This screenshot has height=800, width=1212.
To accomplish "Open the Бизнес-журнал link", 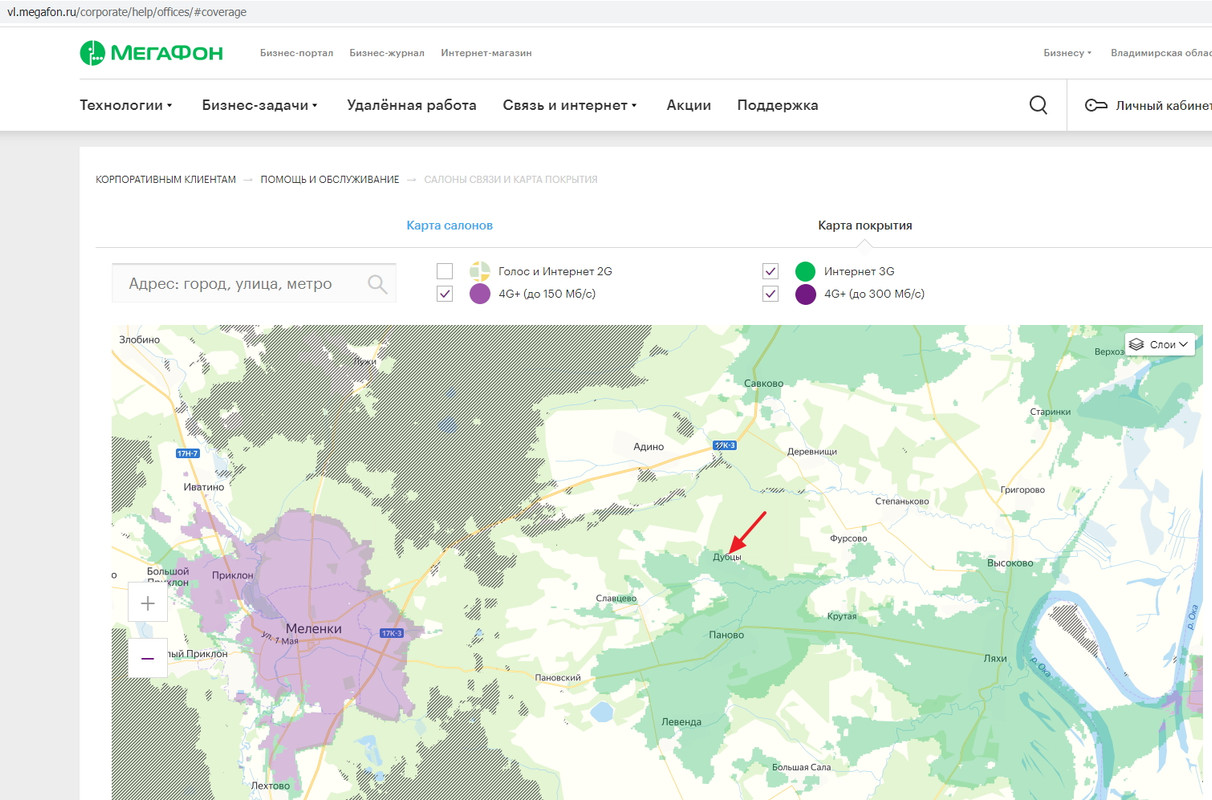I will [387, 53].
